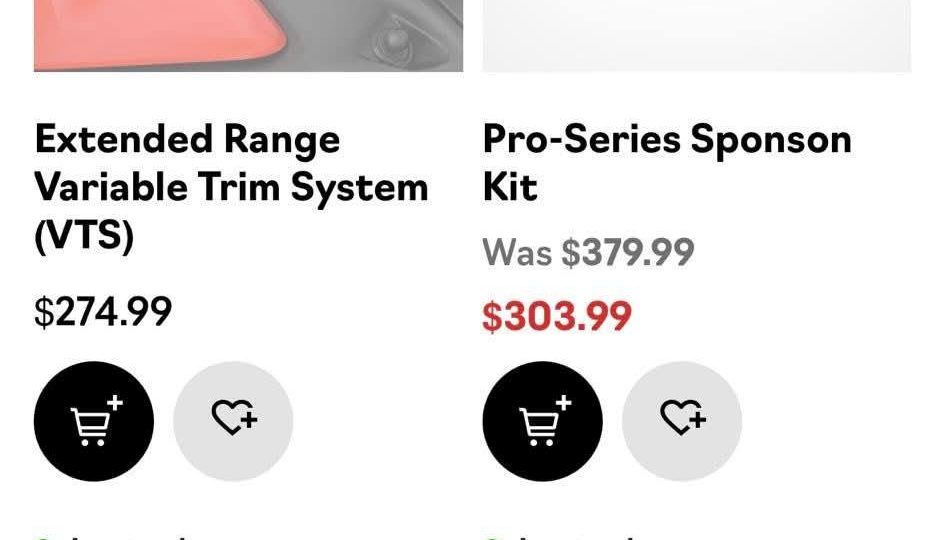
Task: Click the "(VTS)" line of the product title
Action: click(x=84, y=236)
